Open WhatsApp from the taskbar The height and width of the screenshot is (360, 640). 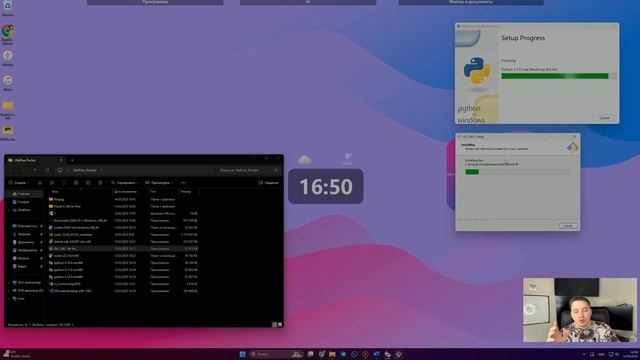click(x=354, y=354)
